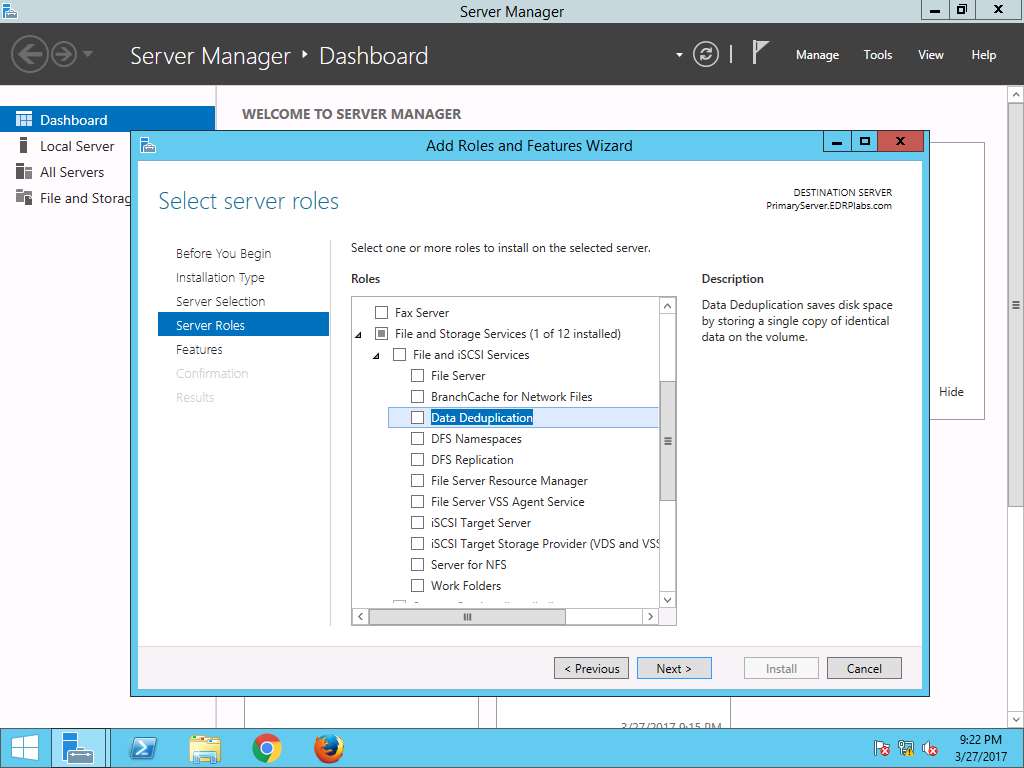The height and width of the screenshot is (768, 1024).
Task: Launch PowerShell from the taskbar
Action: coord(142,748)
